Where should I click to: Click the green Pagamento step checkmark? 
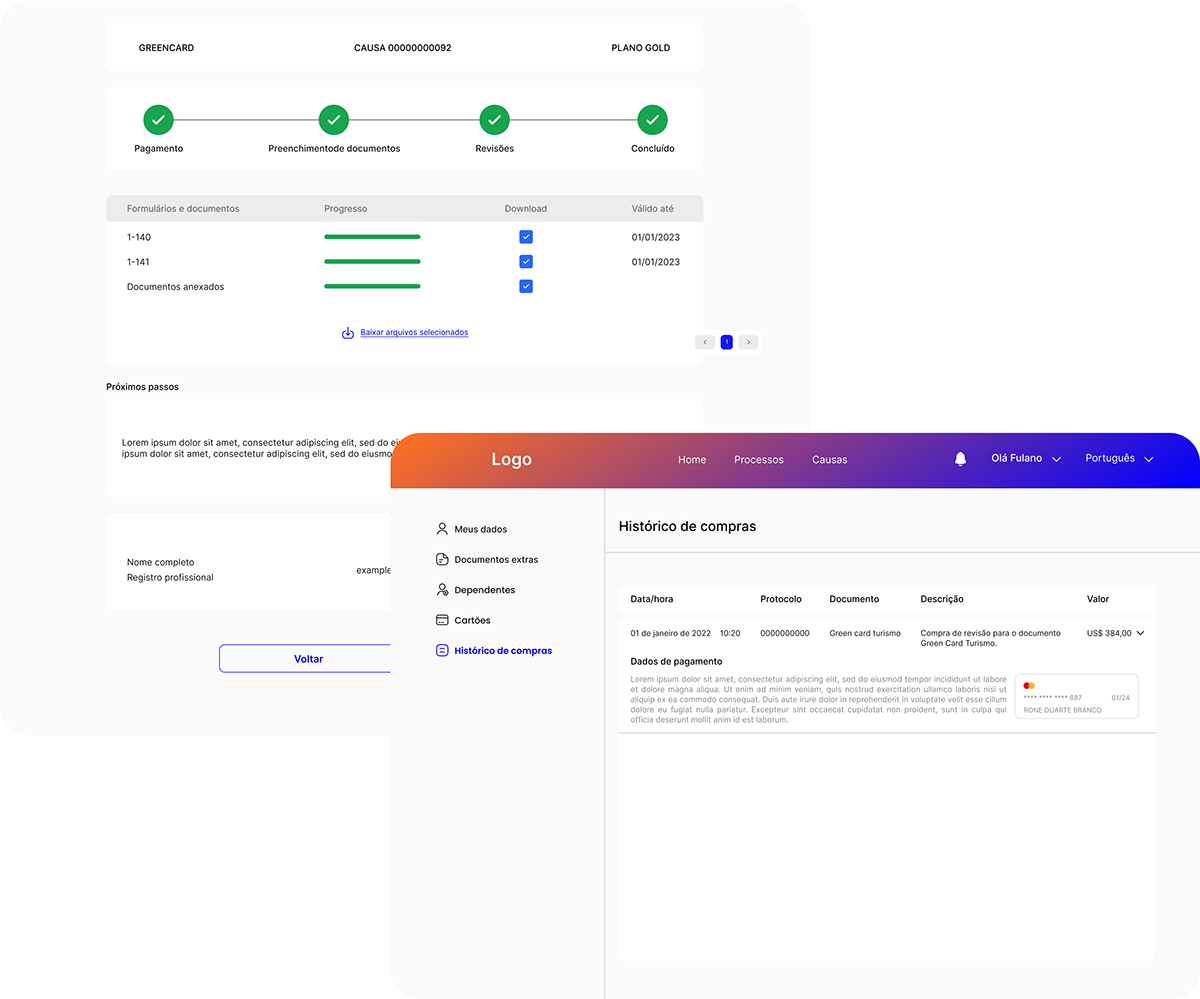(x=158, y=120)
